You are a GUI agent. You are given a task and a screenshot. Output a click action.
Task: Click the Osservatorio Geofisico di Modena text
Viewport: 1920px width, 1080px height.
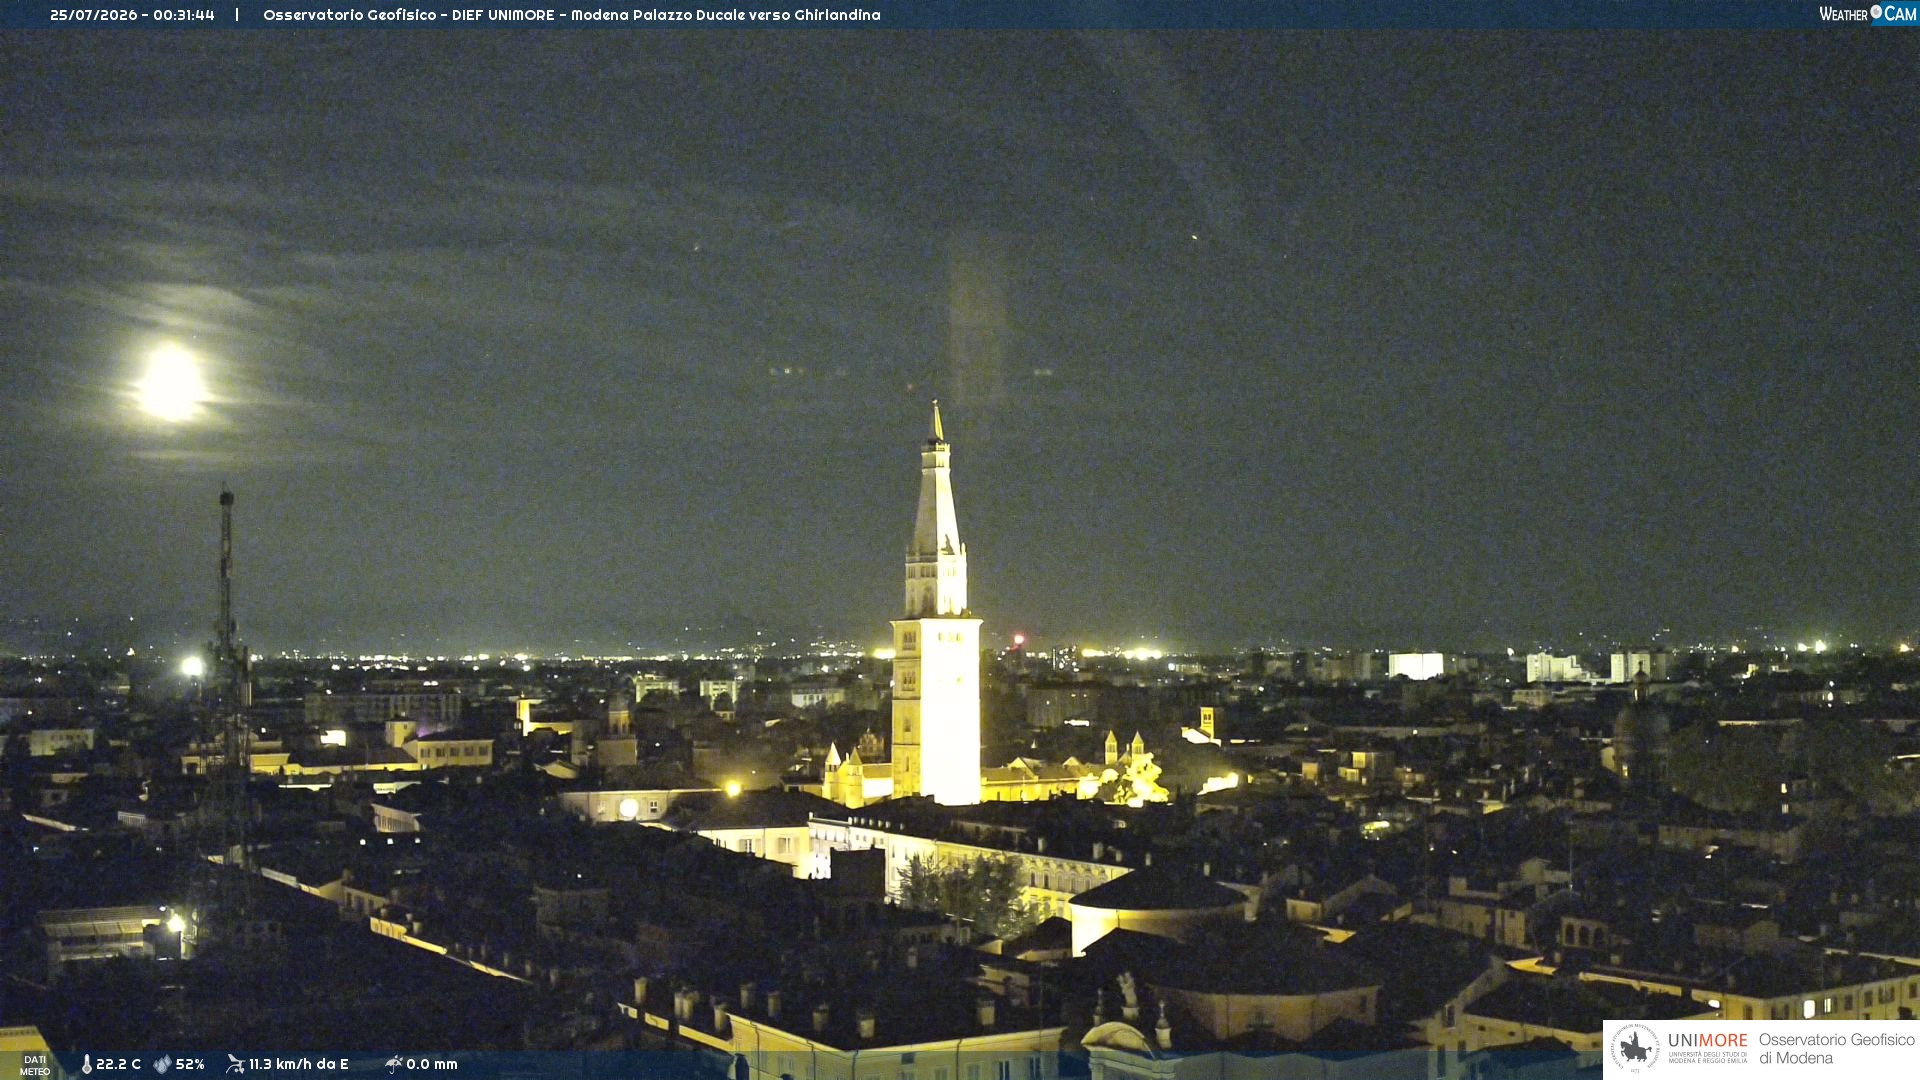1836,1048
